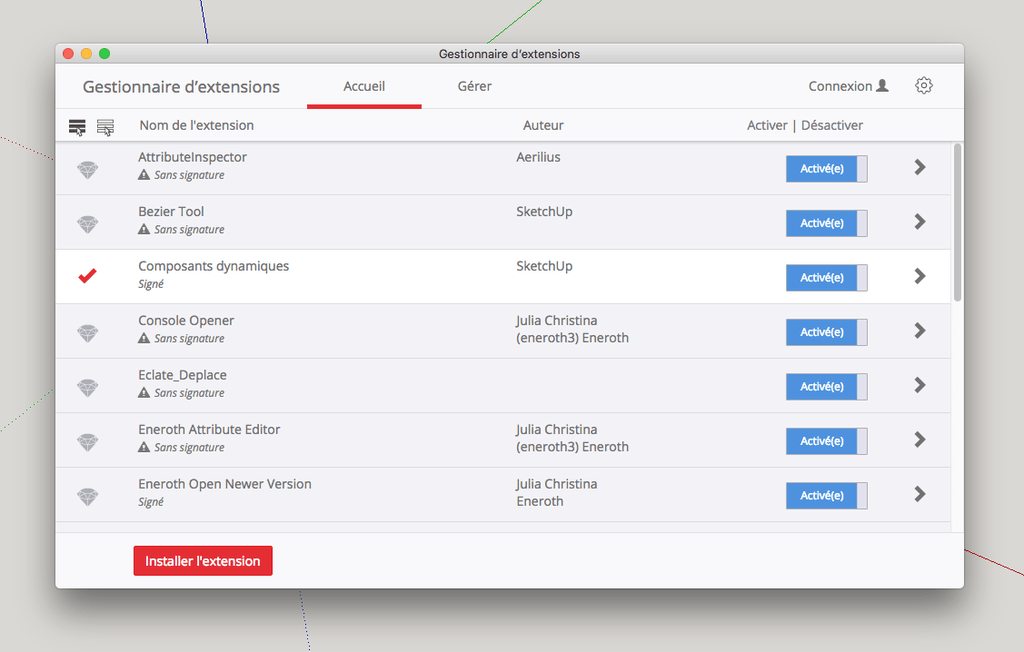The width and height of the screenshot is (1024, 652).
Task: Click the warning icon under Eclate_Deplace
Action: click(x=144, y=392)
